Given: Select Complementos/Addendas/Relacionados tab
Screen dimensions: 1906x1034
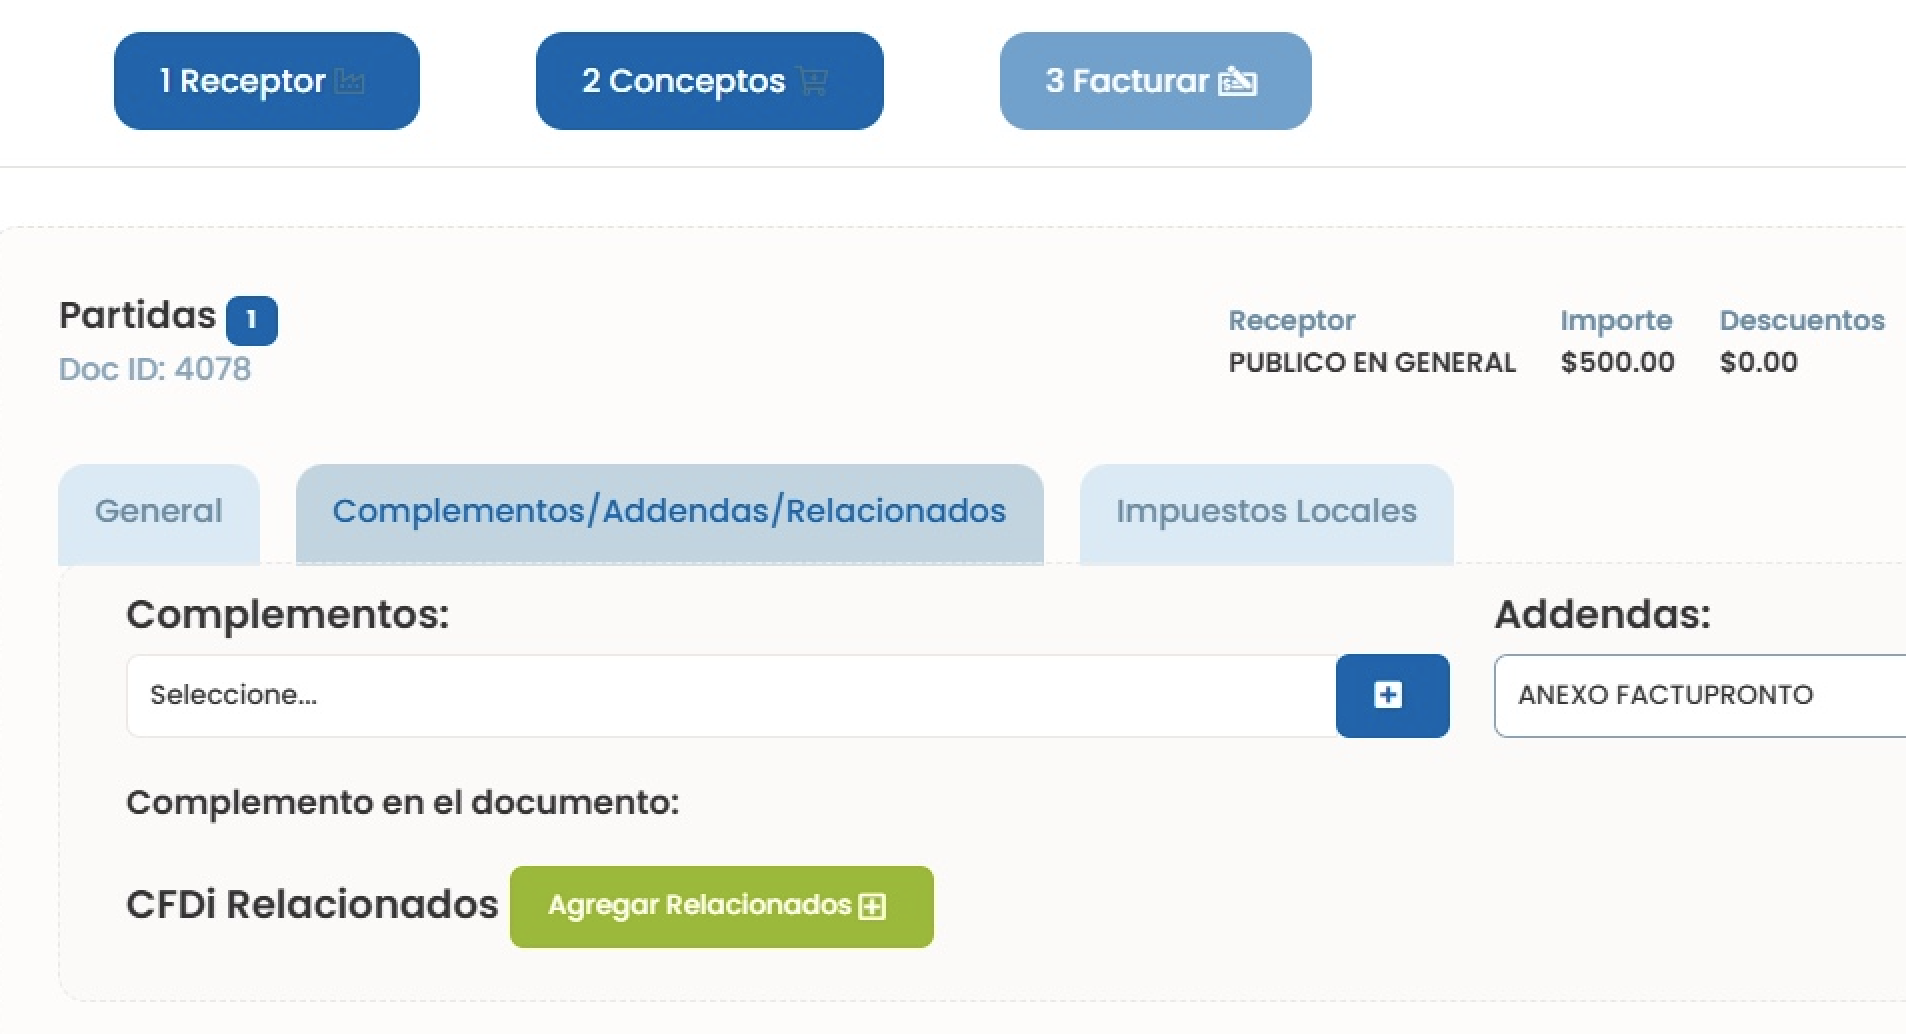Looking at the screenshot, I should (x=669, y=513).
